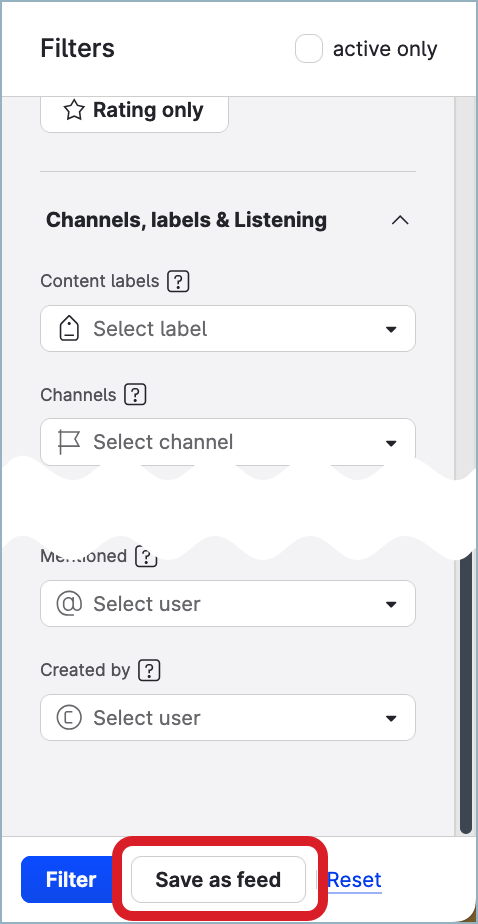Collapse the Channels, labels & Listening section
This screenshot has height=924, width=478.
pyautogui.click(x=400, y=220)
